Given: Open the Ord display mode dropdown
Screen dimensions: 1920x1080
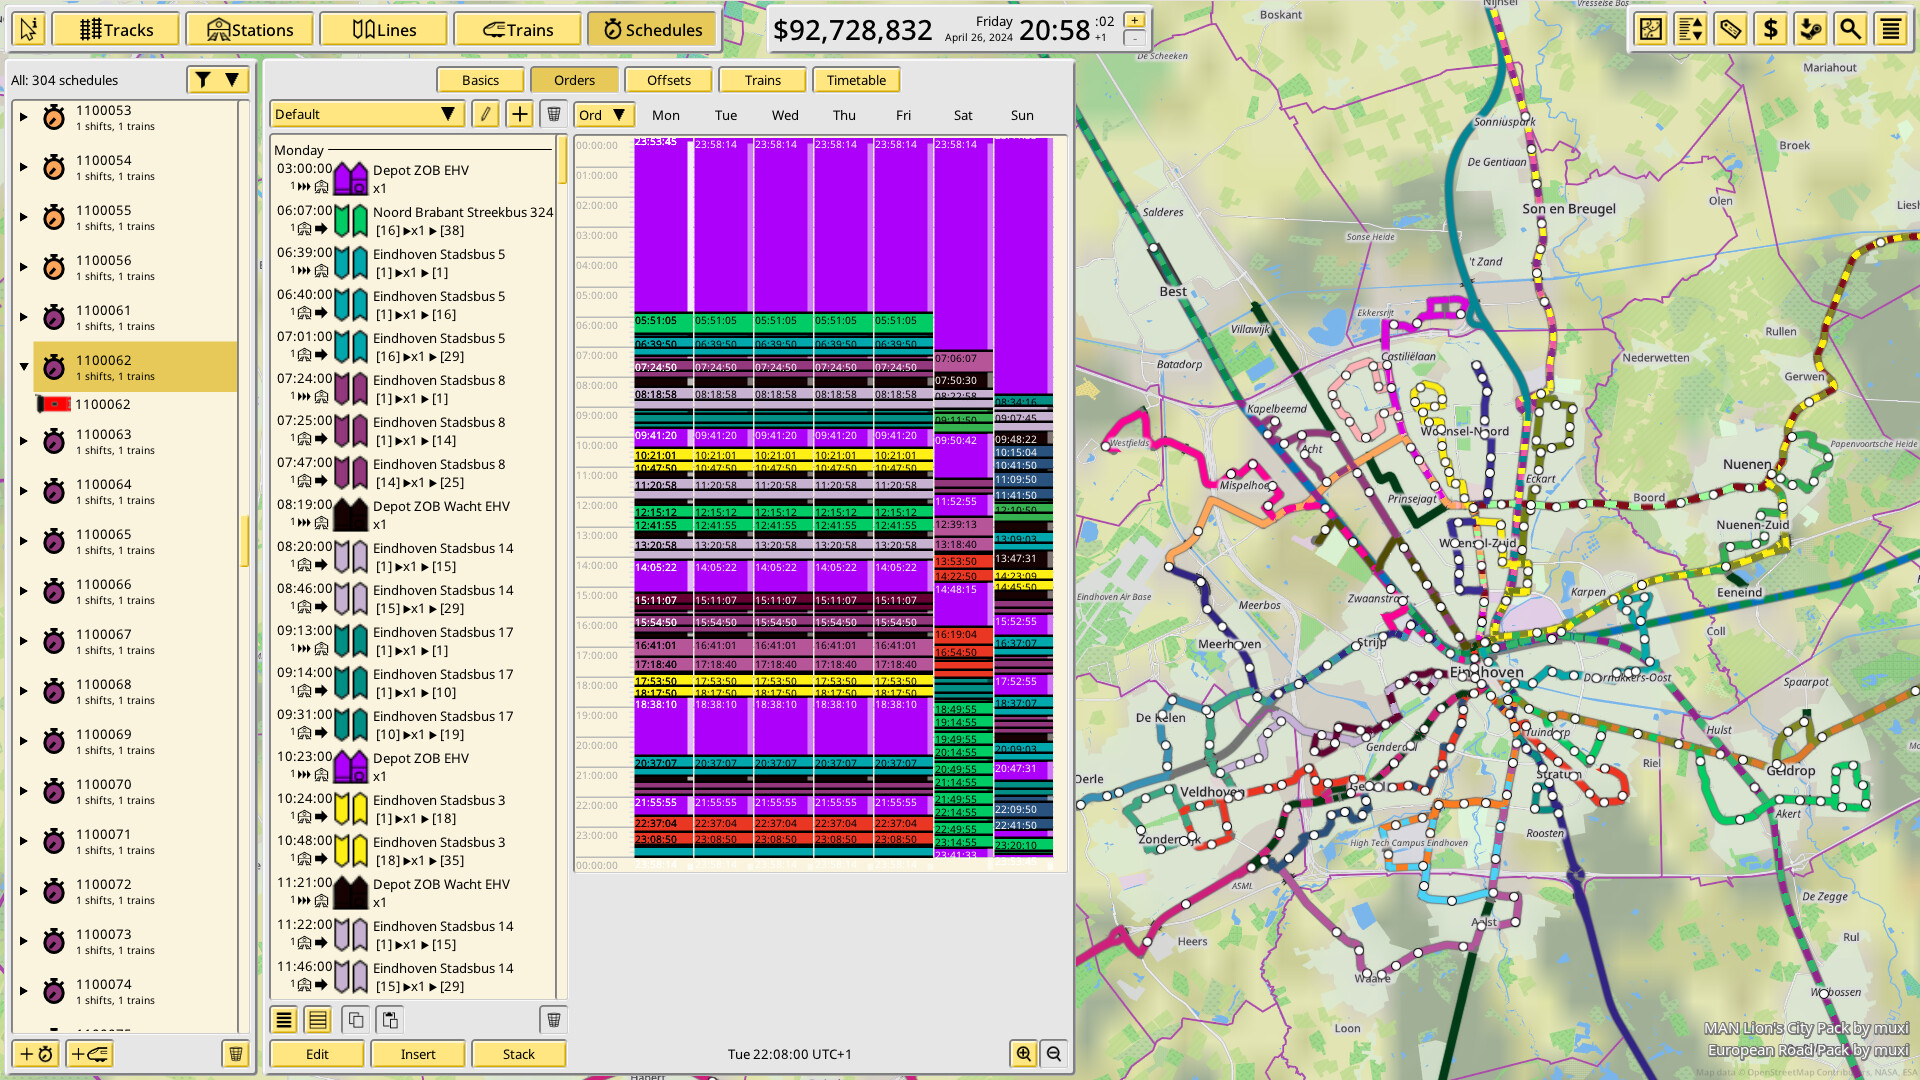Looking at the screenshot, I should pos(603,114).
